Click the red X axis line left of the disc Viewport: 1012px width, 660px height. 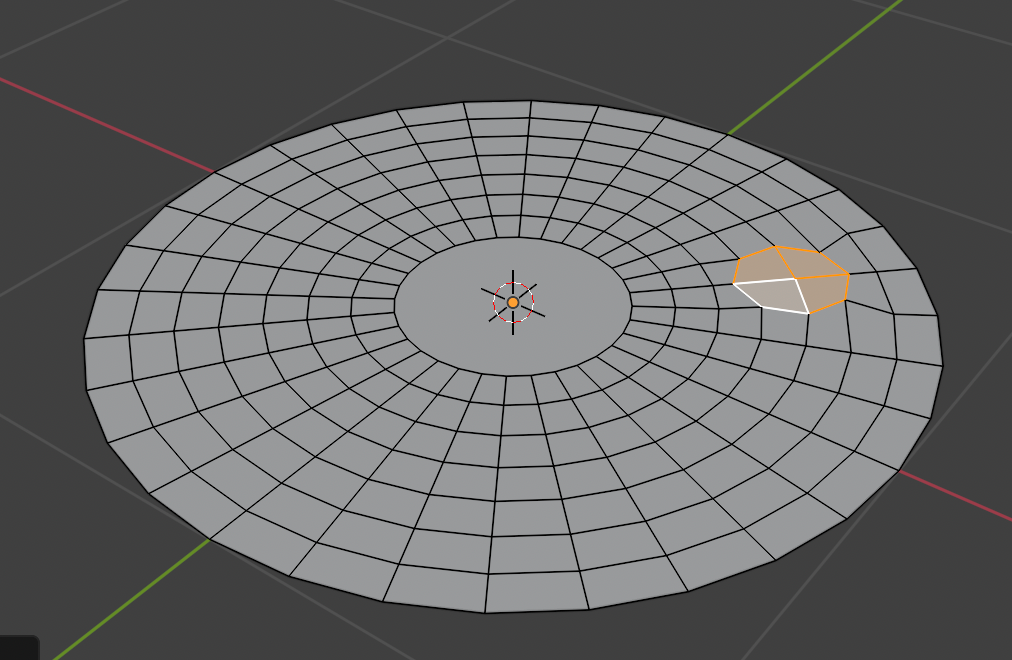pyautogui.click(x=100, y=120)
